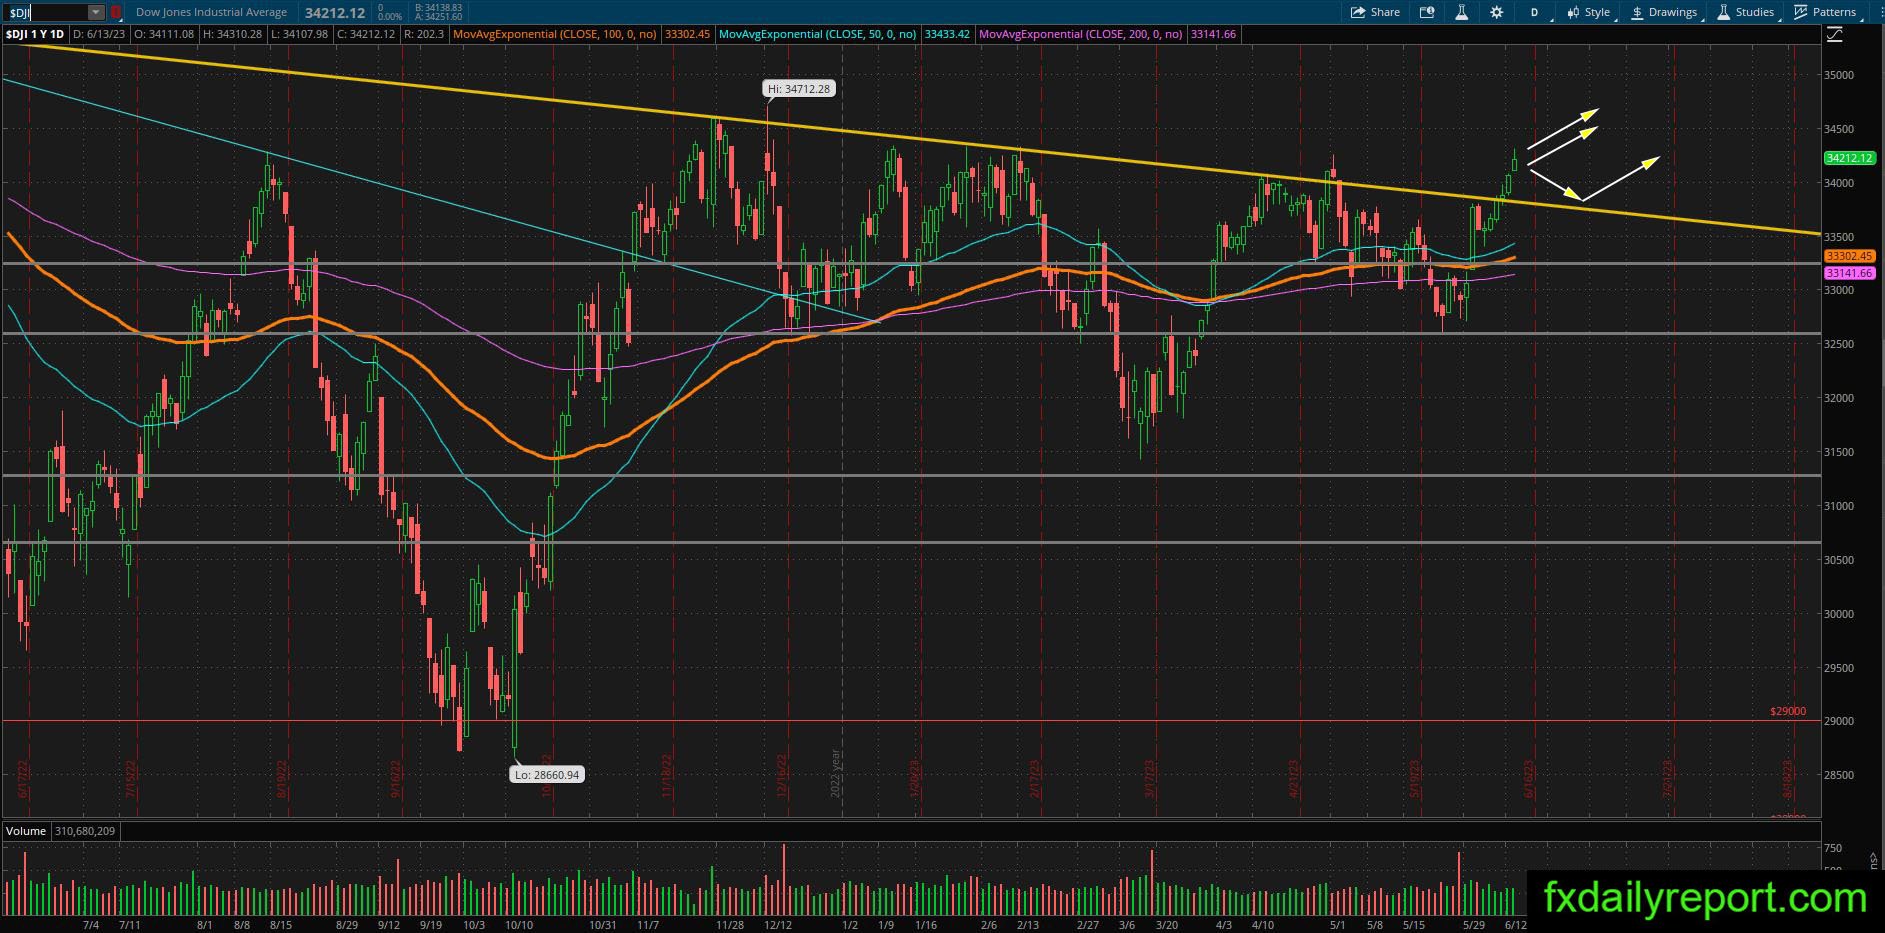Click the Volume panel label
This screenshot has height=933, width=1885.
click(26, 831)
